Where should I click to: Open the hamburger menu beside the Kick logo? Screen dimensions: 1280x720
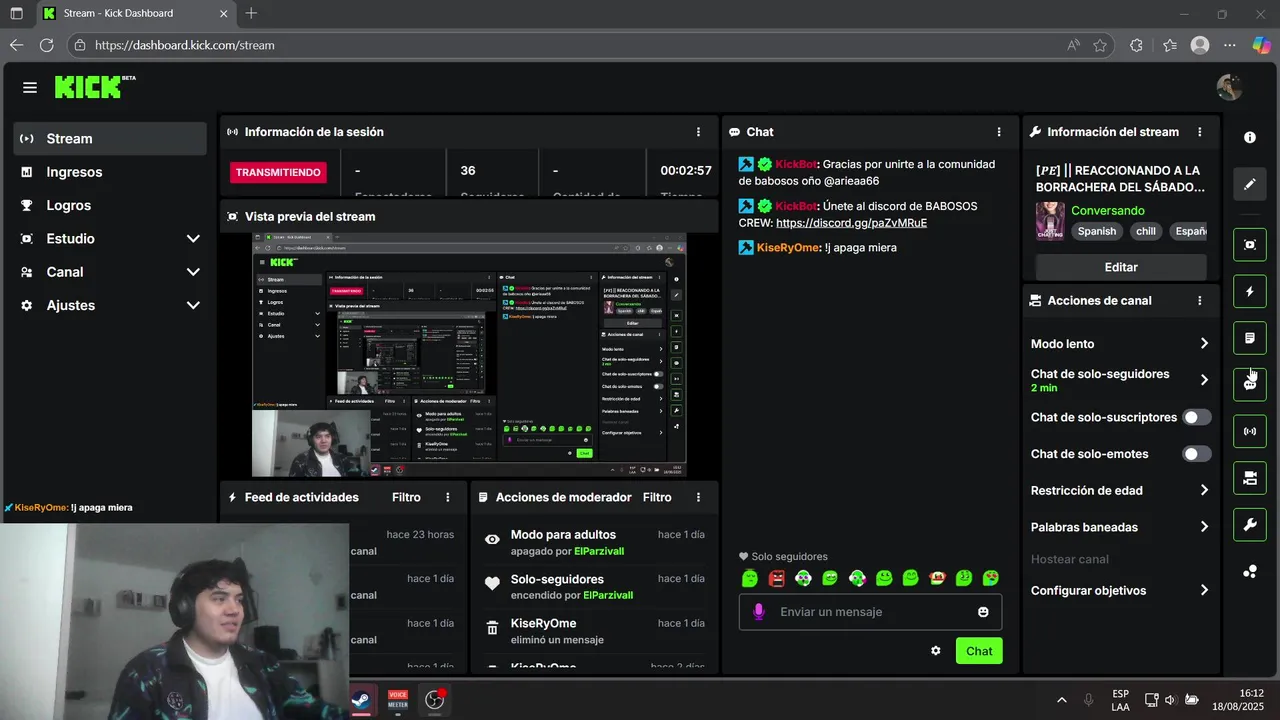30,88
